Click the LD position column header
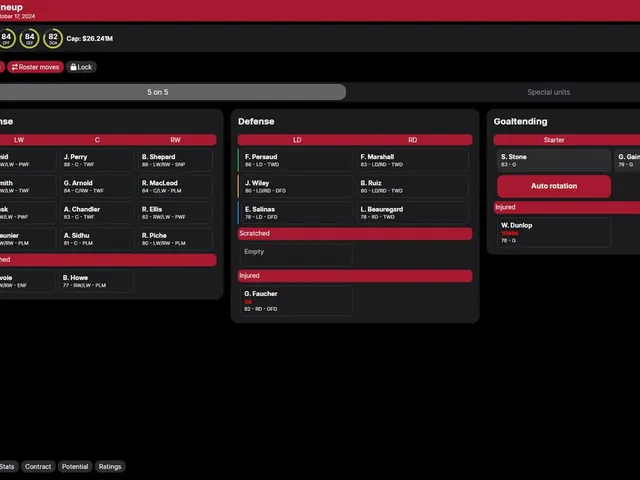The height and width of the screenshot is (480, 640). tap(297, 140)
